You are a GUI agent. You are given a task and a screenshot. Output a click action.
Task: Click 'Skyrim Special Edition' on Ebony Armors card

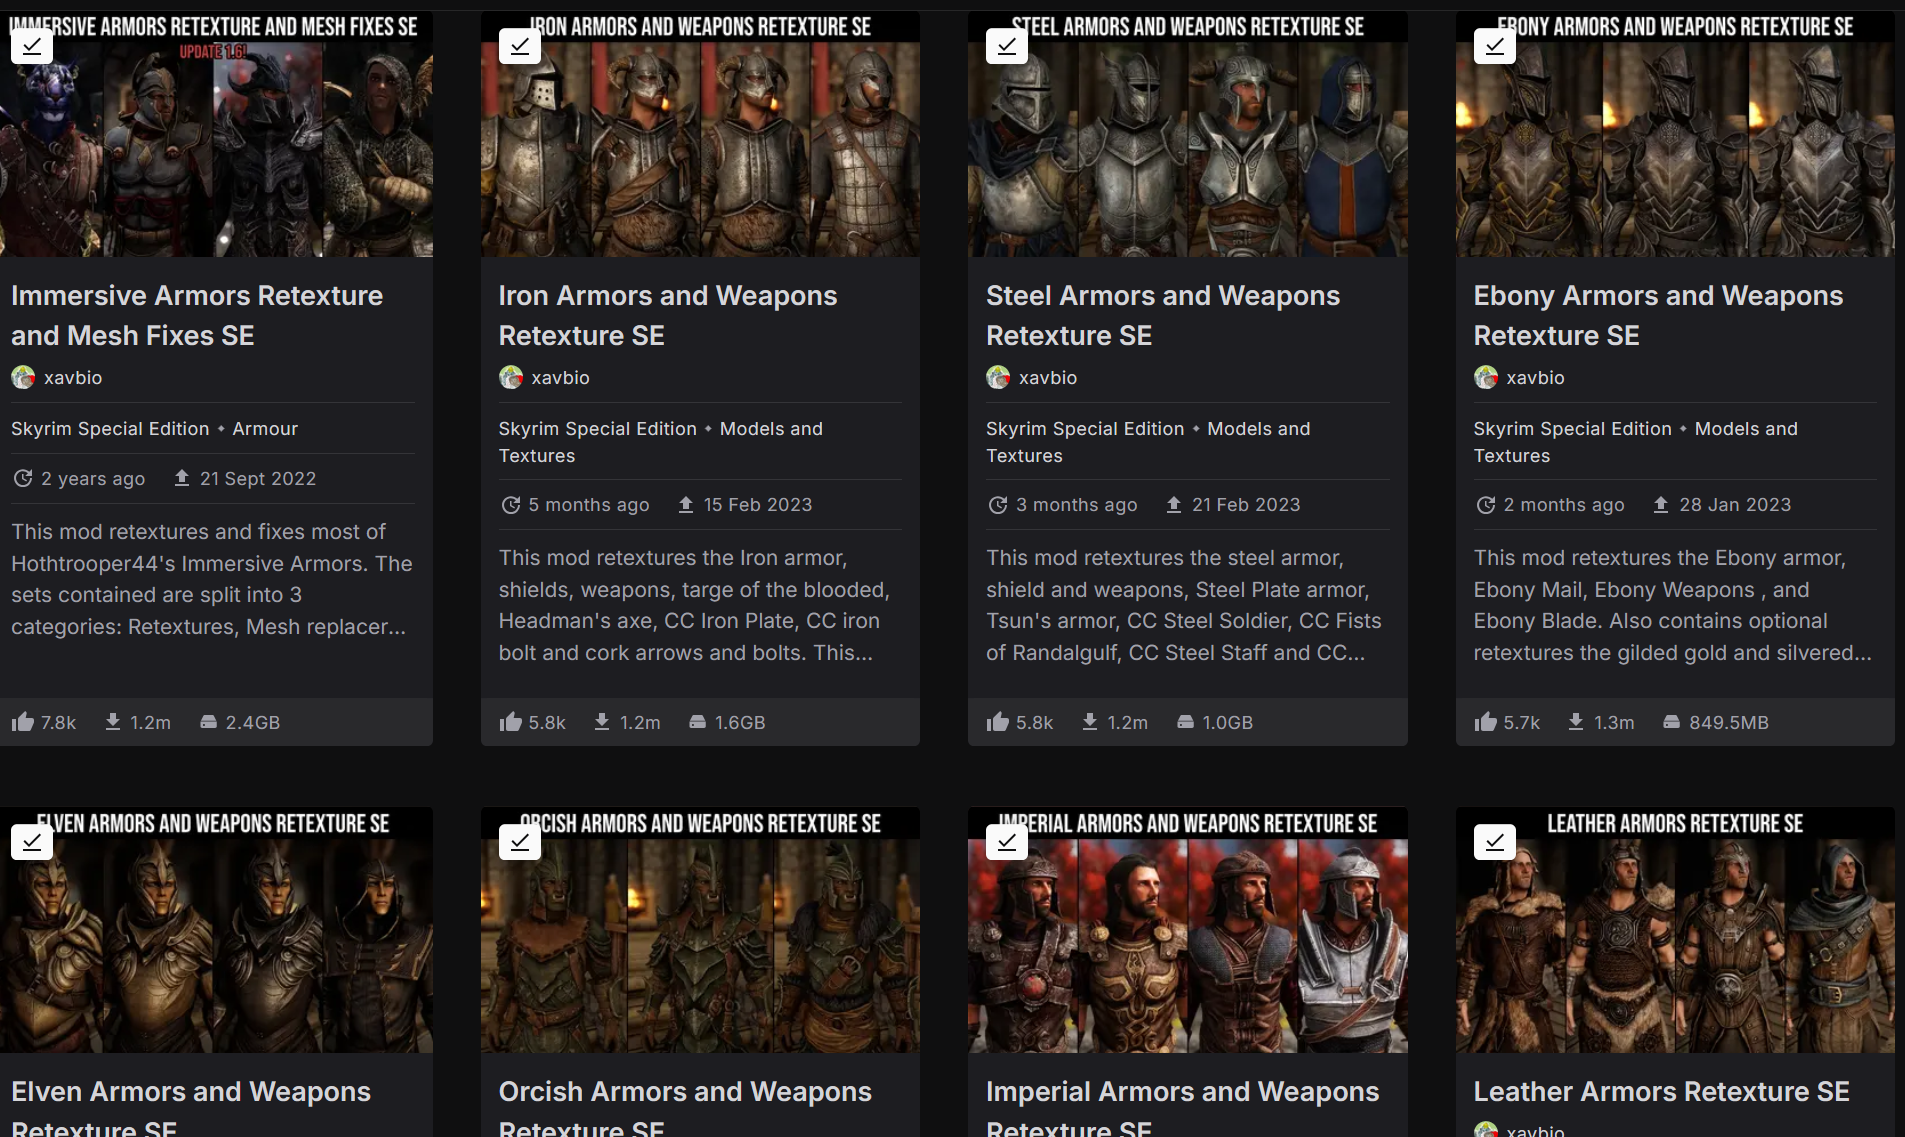pos(1573,428)
